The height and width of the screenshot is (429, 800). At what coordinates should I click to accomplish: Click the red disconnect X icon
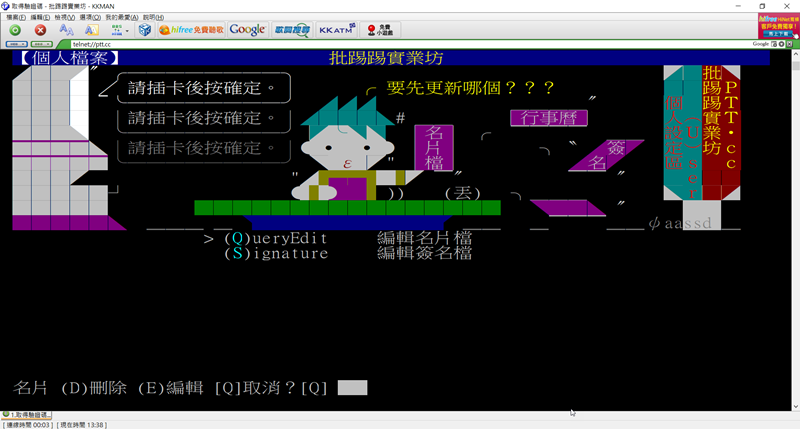coord(40,30)
